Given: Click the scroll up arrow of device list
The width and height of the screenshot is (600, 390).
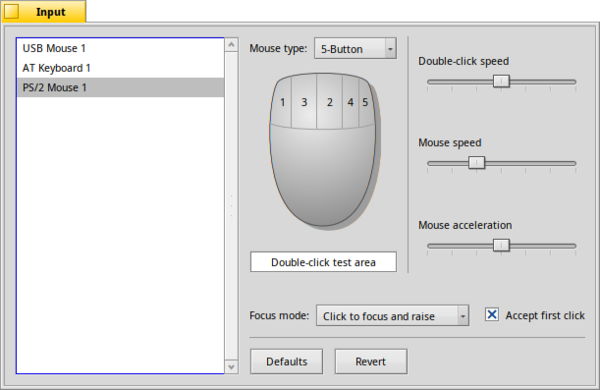Looking at the screenshot, I should [x=231, y=45].
